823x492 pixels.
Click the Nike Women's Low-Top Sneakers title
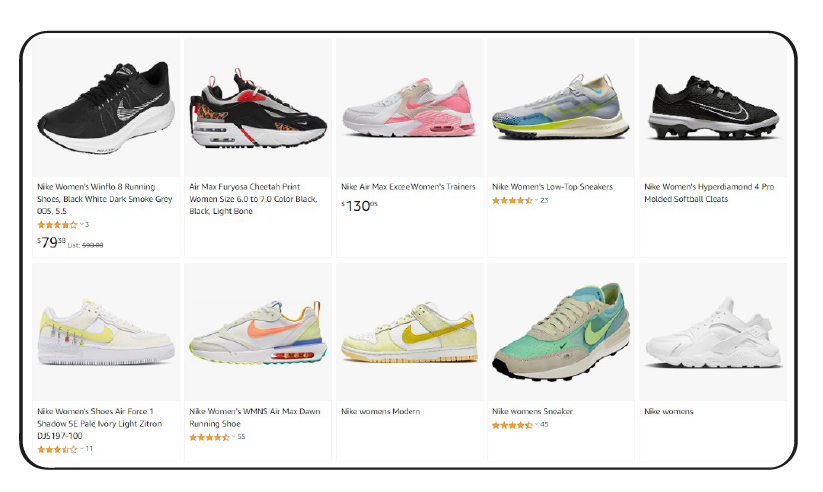coord(552,187)
